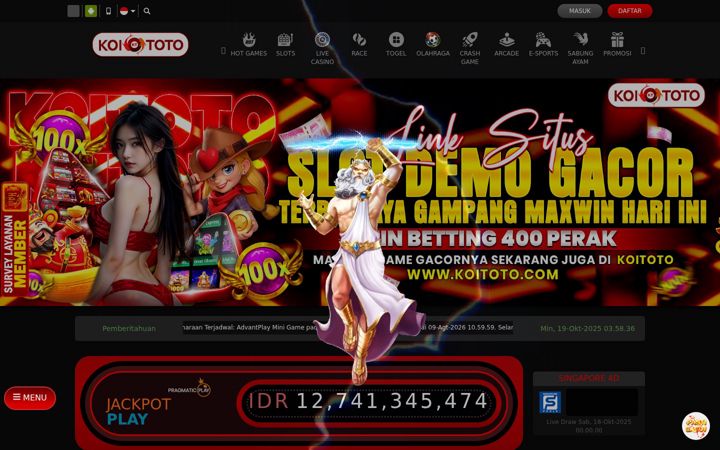
Task: Click the KOITOTO logo on banner
Action: click(656, 95)
